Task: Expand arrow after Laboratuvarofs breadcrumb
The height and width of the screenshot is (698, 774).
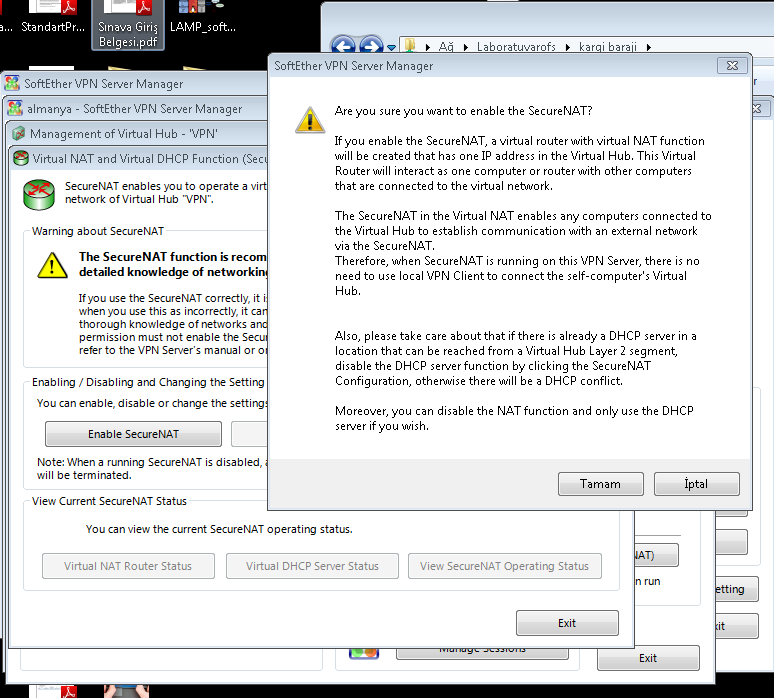Action: tap(568, 47)
